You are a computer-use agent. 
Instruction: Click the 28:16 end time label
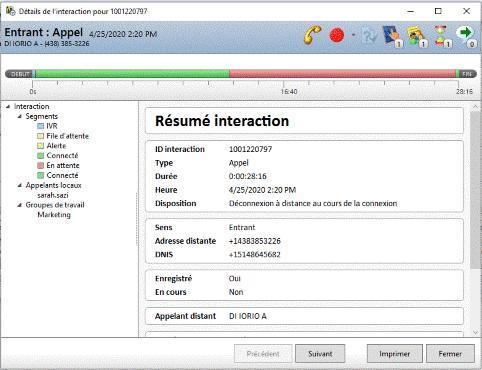tap(464, 91)
